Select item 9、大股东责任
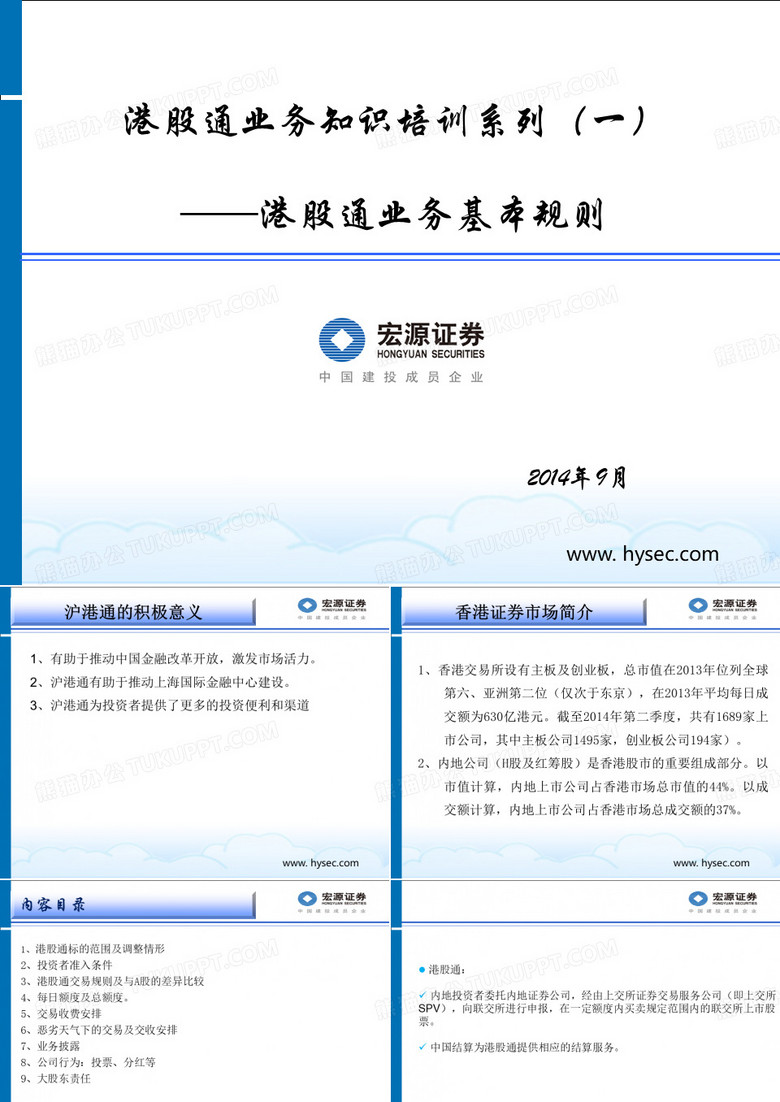 click(55, 1078)
